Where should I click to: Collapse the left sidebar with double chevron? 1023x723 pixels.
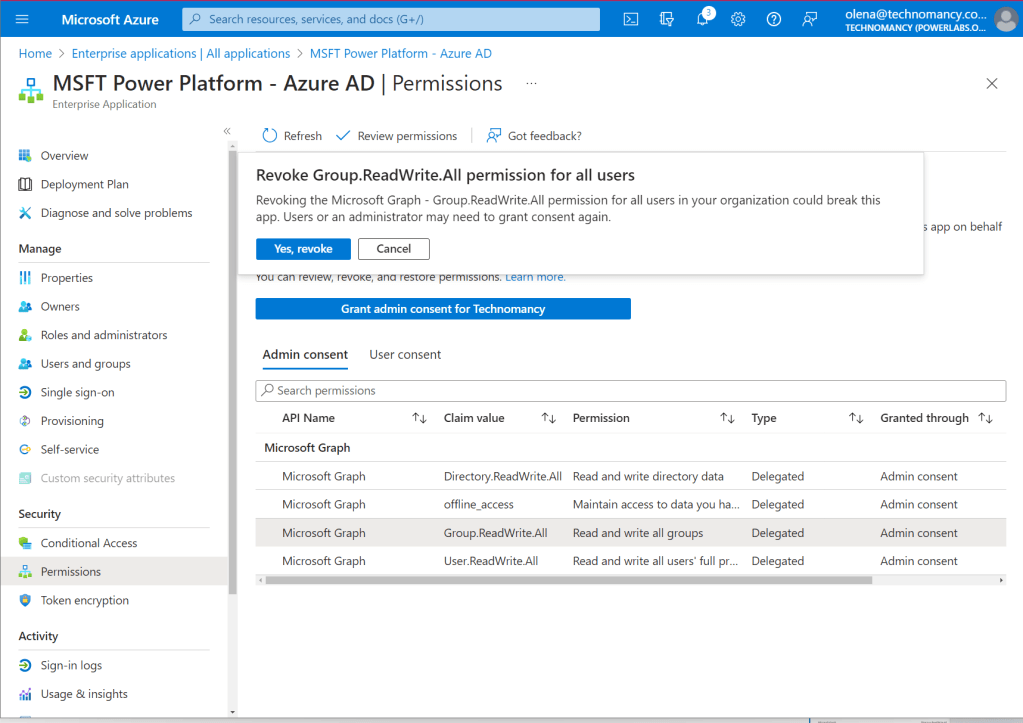click(227, 131)
